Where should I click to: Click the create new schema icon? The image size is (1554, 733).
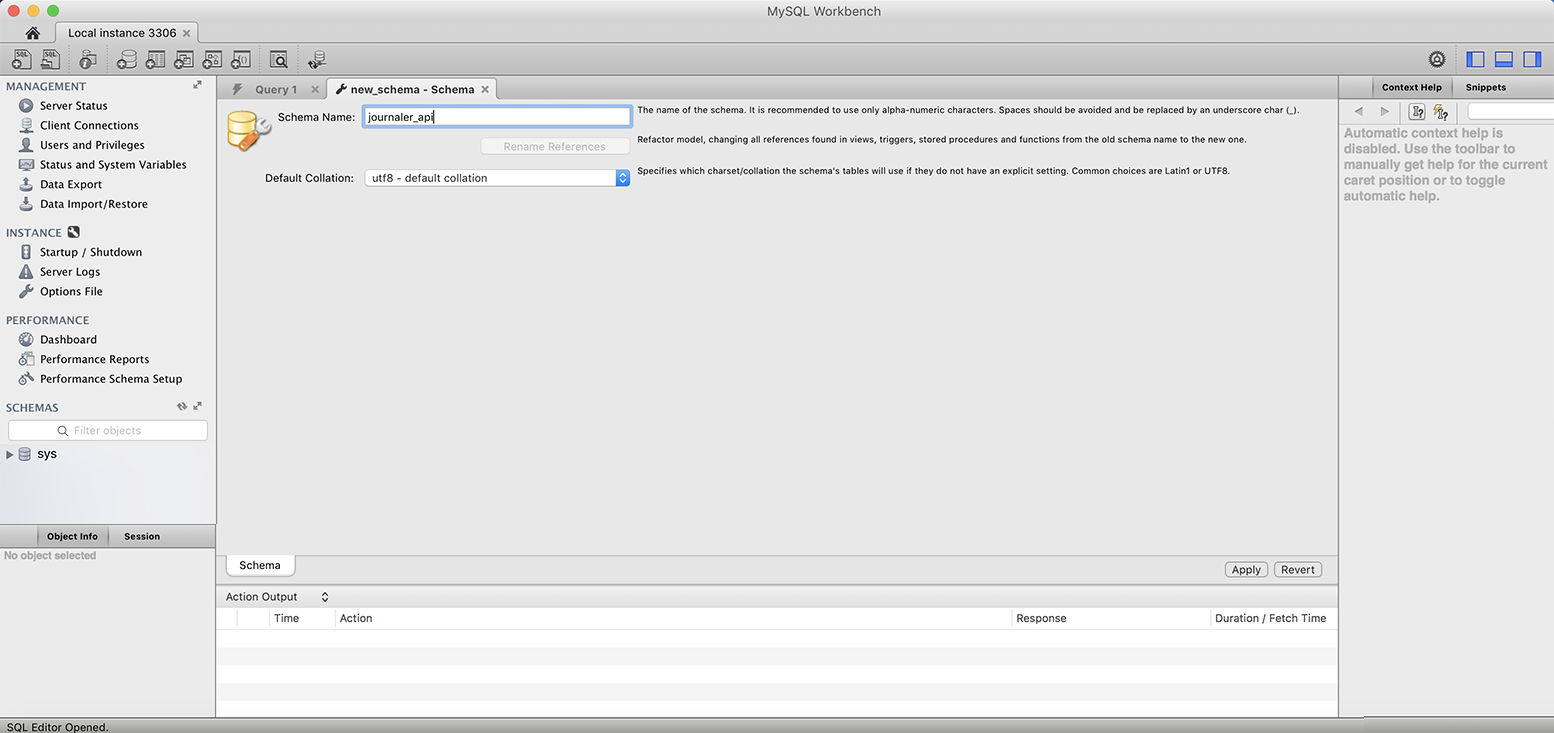click(x=127, y=60)
